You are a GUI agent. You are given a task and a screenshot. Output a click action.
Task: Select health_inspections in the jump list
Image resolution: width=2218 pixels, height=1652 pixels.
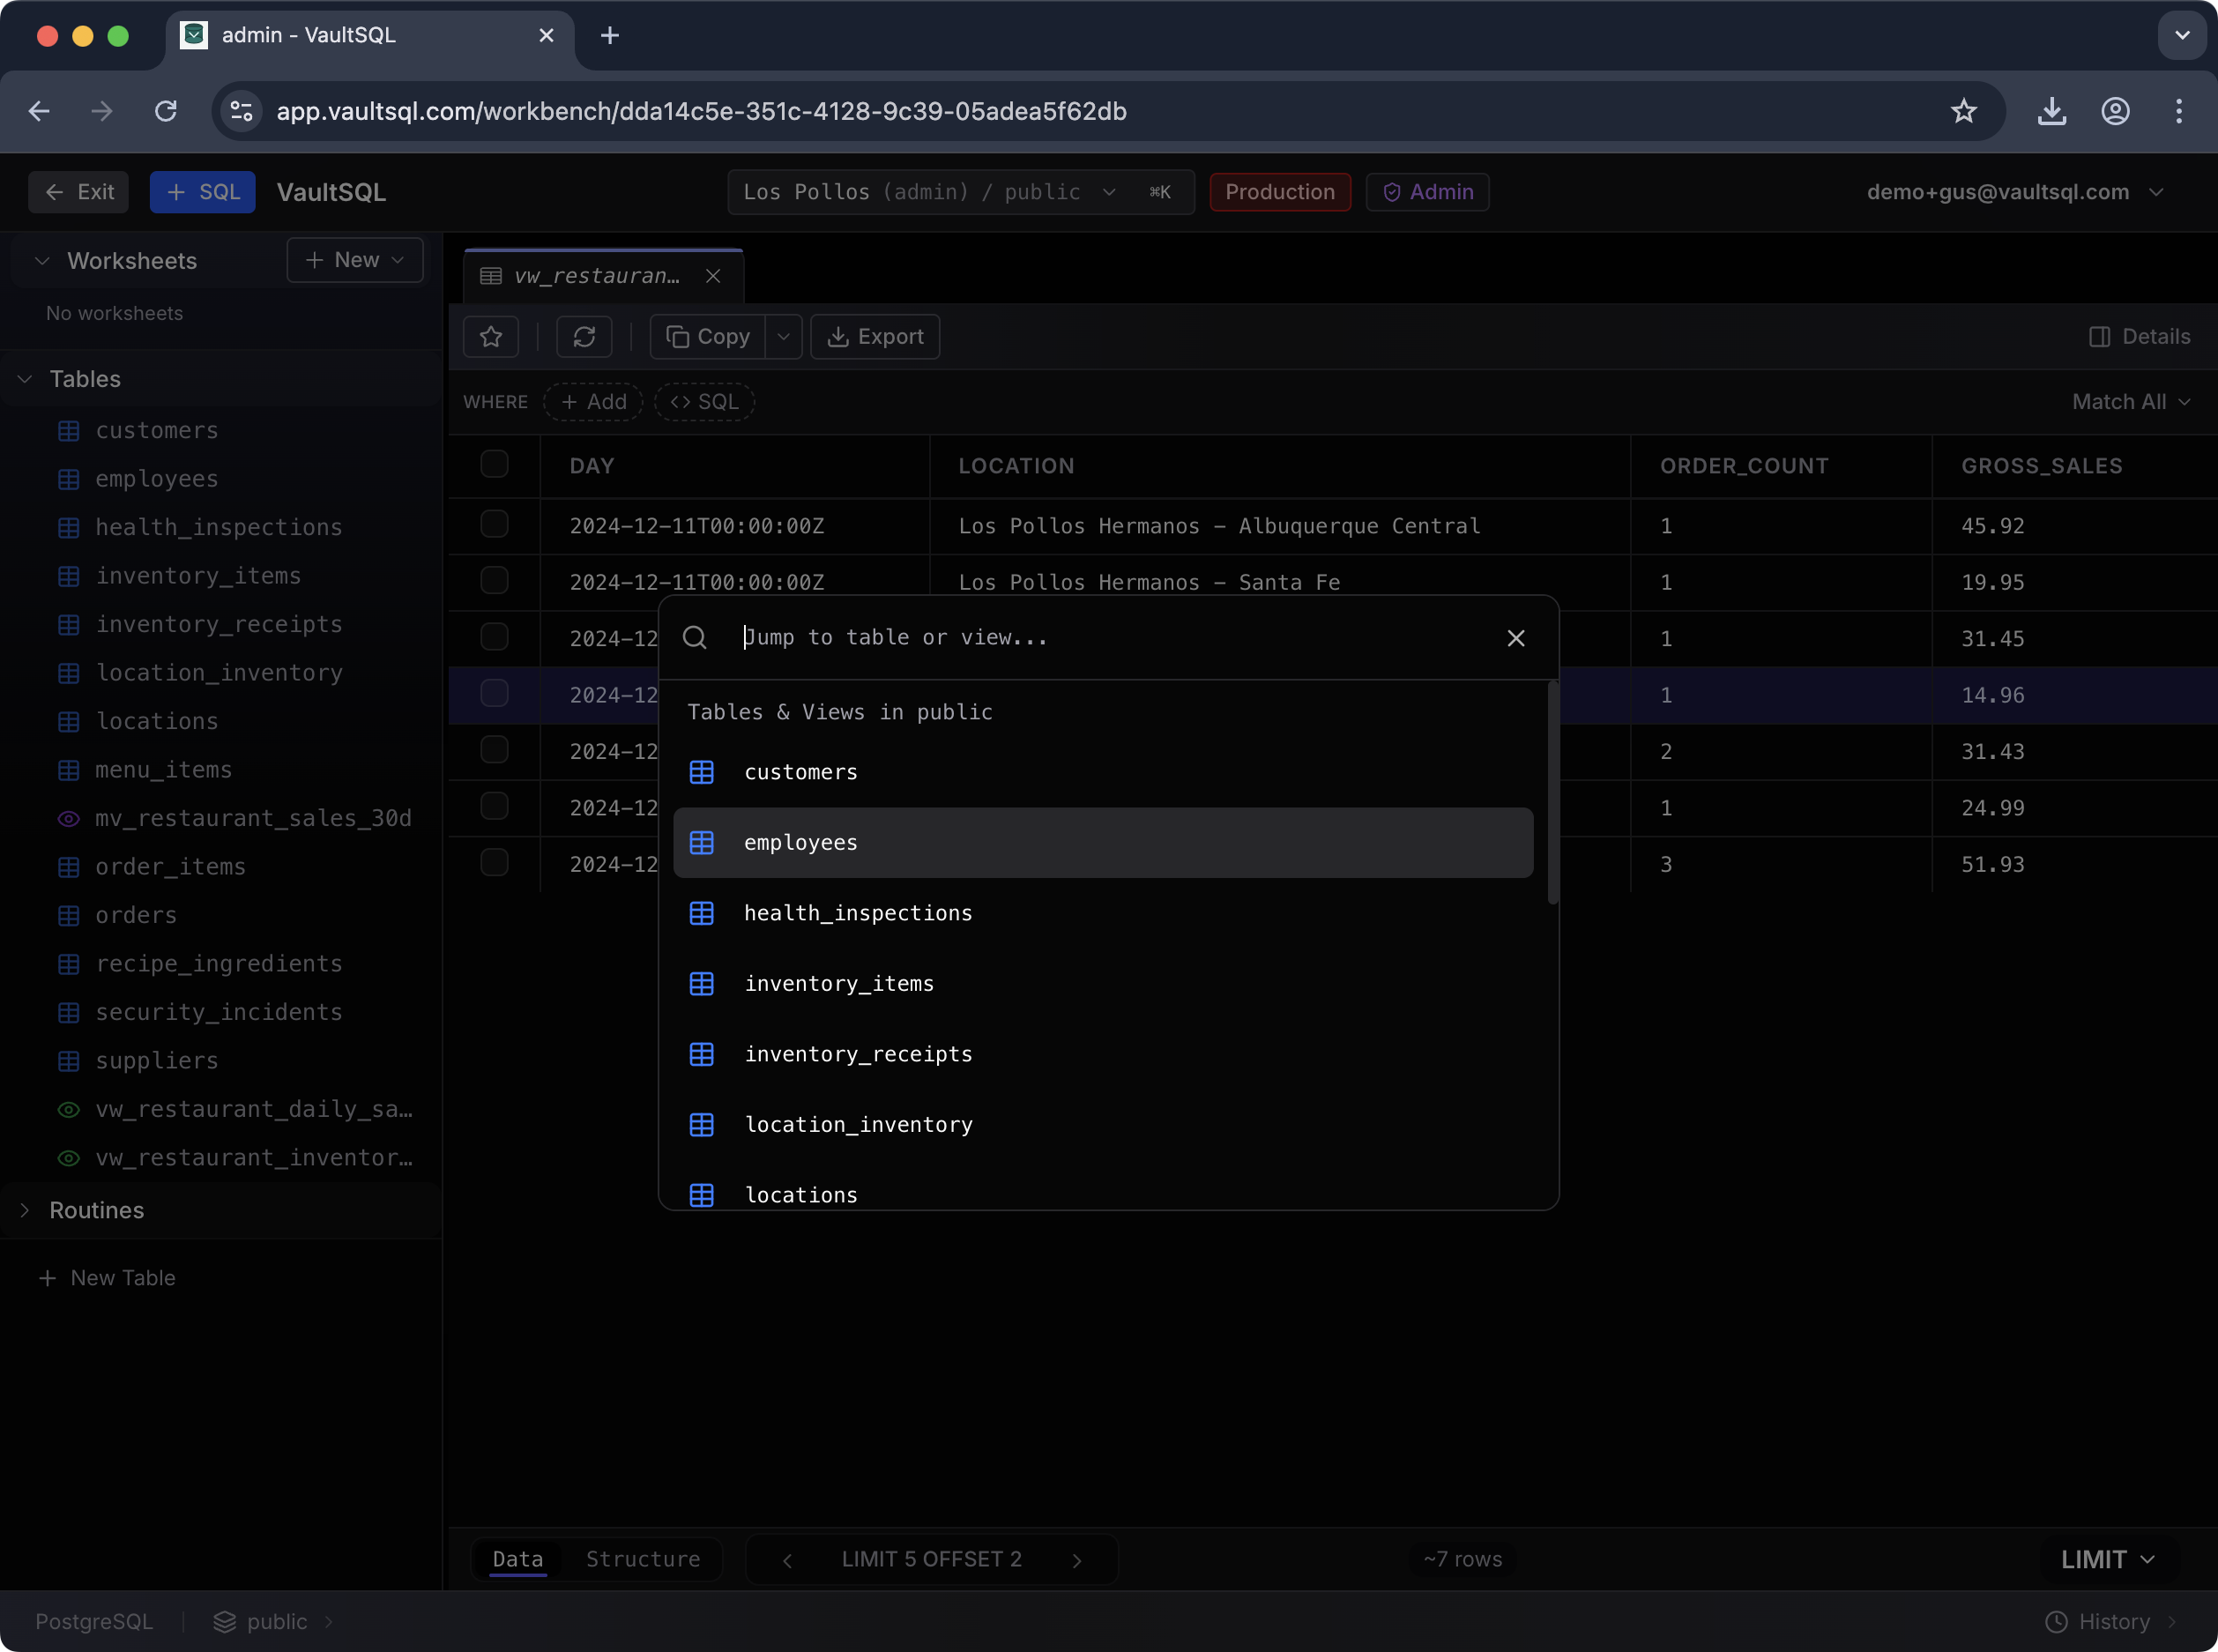[x=1103, y=913]
